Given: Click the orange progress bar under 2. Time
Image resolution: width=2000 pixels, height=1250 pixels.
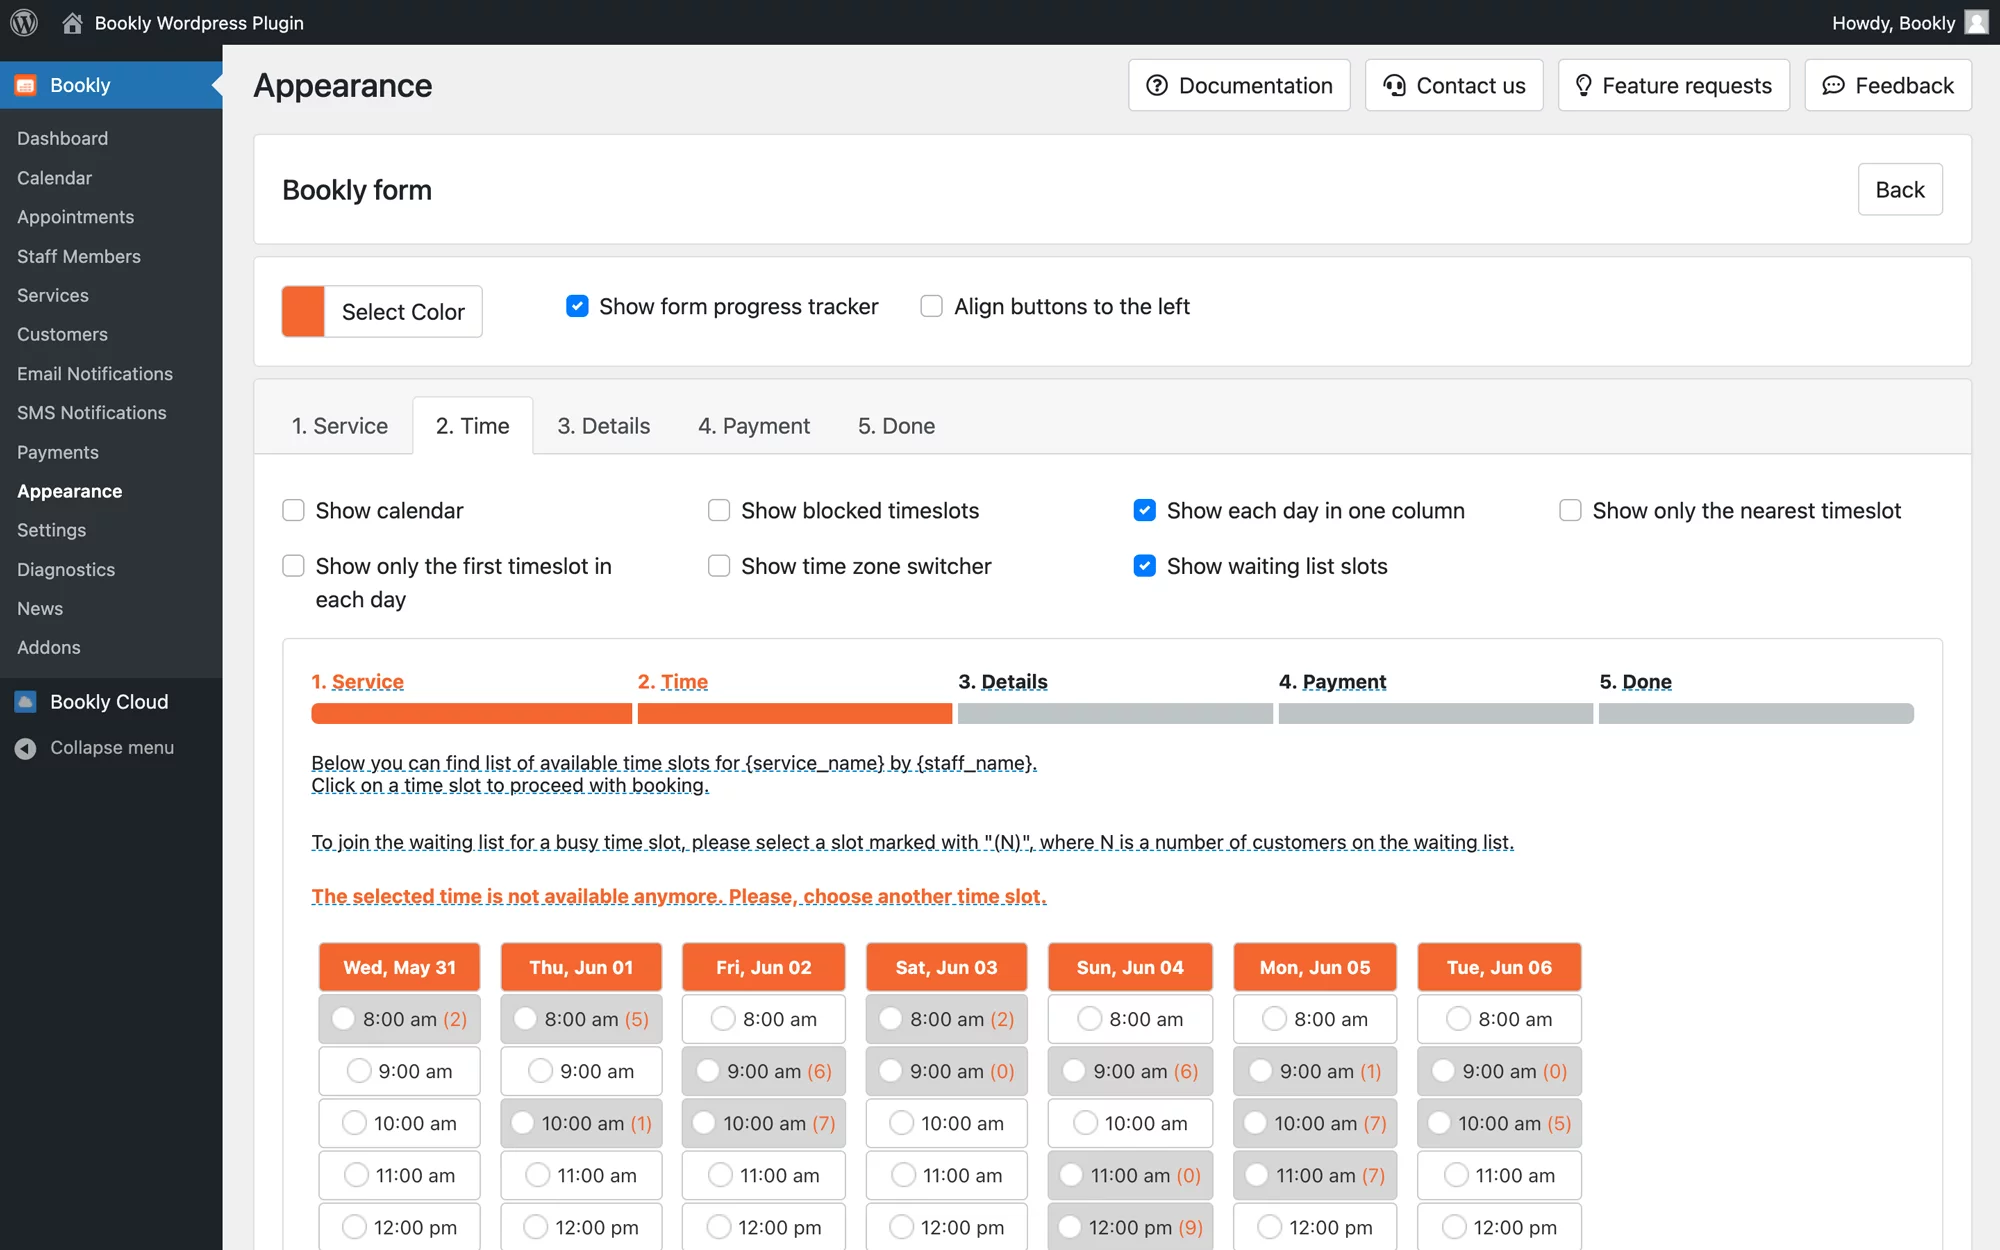Looking at the screenshot, I should point(795,713).
